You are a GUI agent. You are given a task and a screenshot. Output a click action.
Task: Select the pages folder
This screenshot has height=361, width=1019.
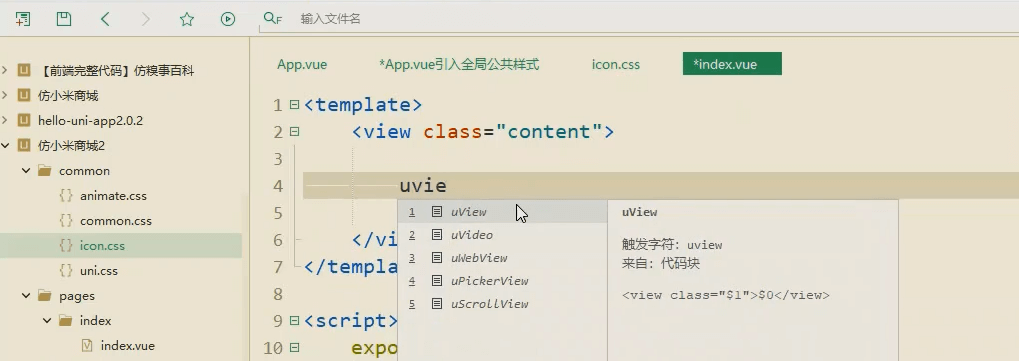[x=77, y=296]
